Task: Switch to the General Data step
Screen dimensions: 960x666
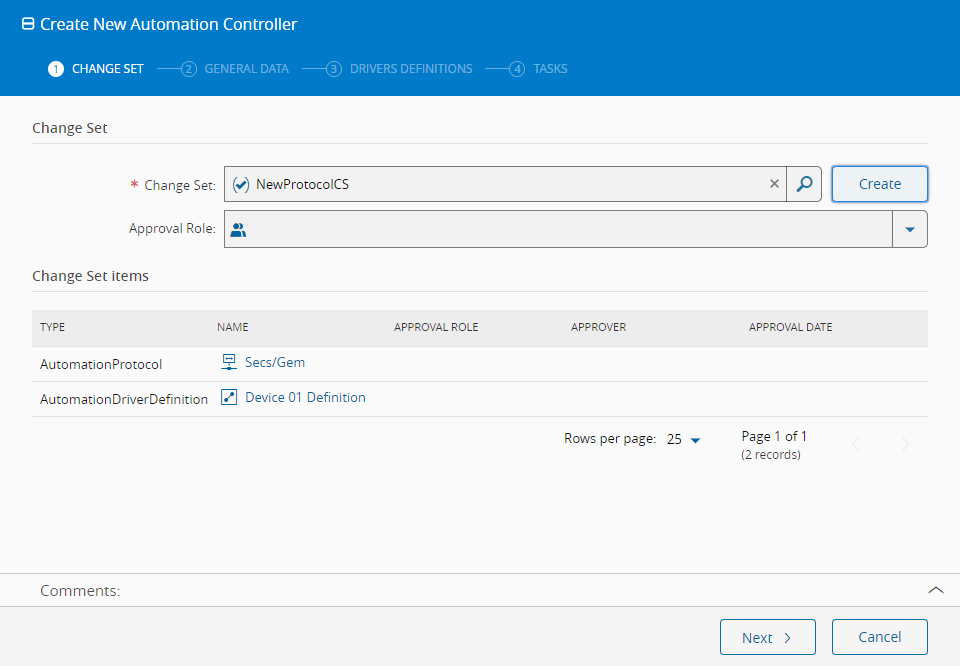Action: [x=236, y=69]
